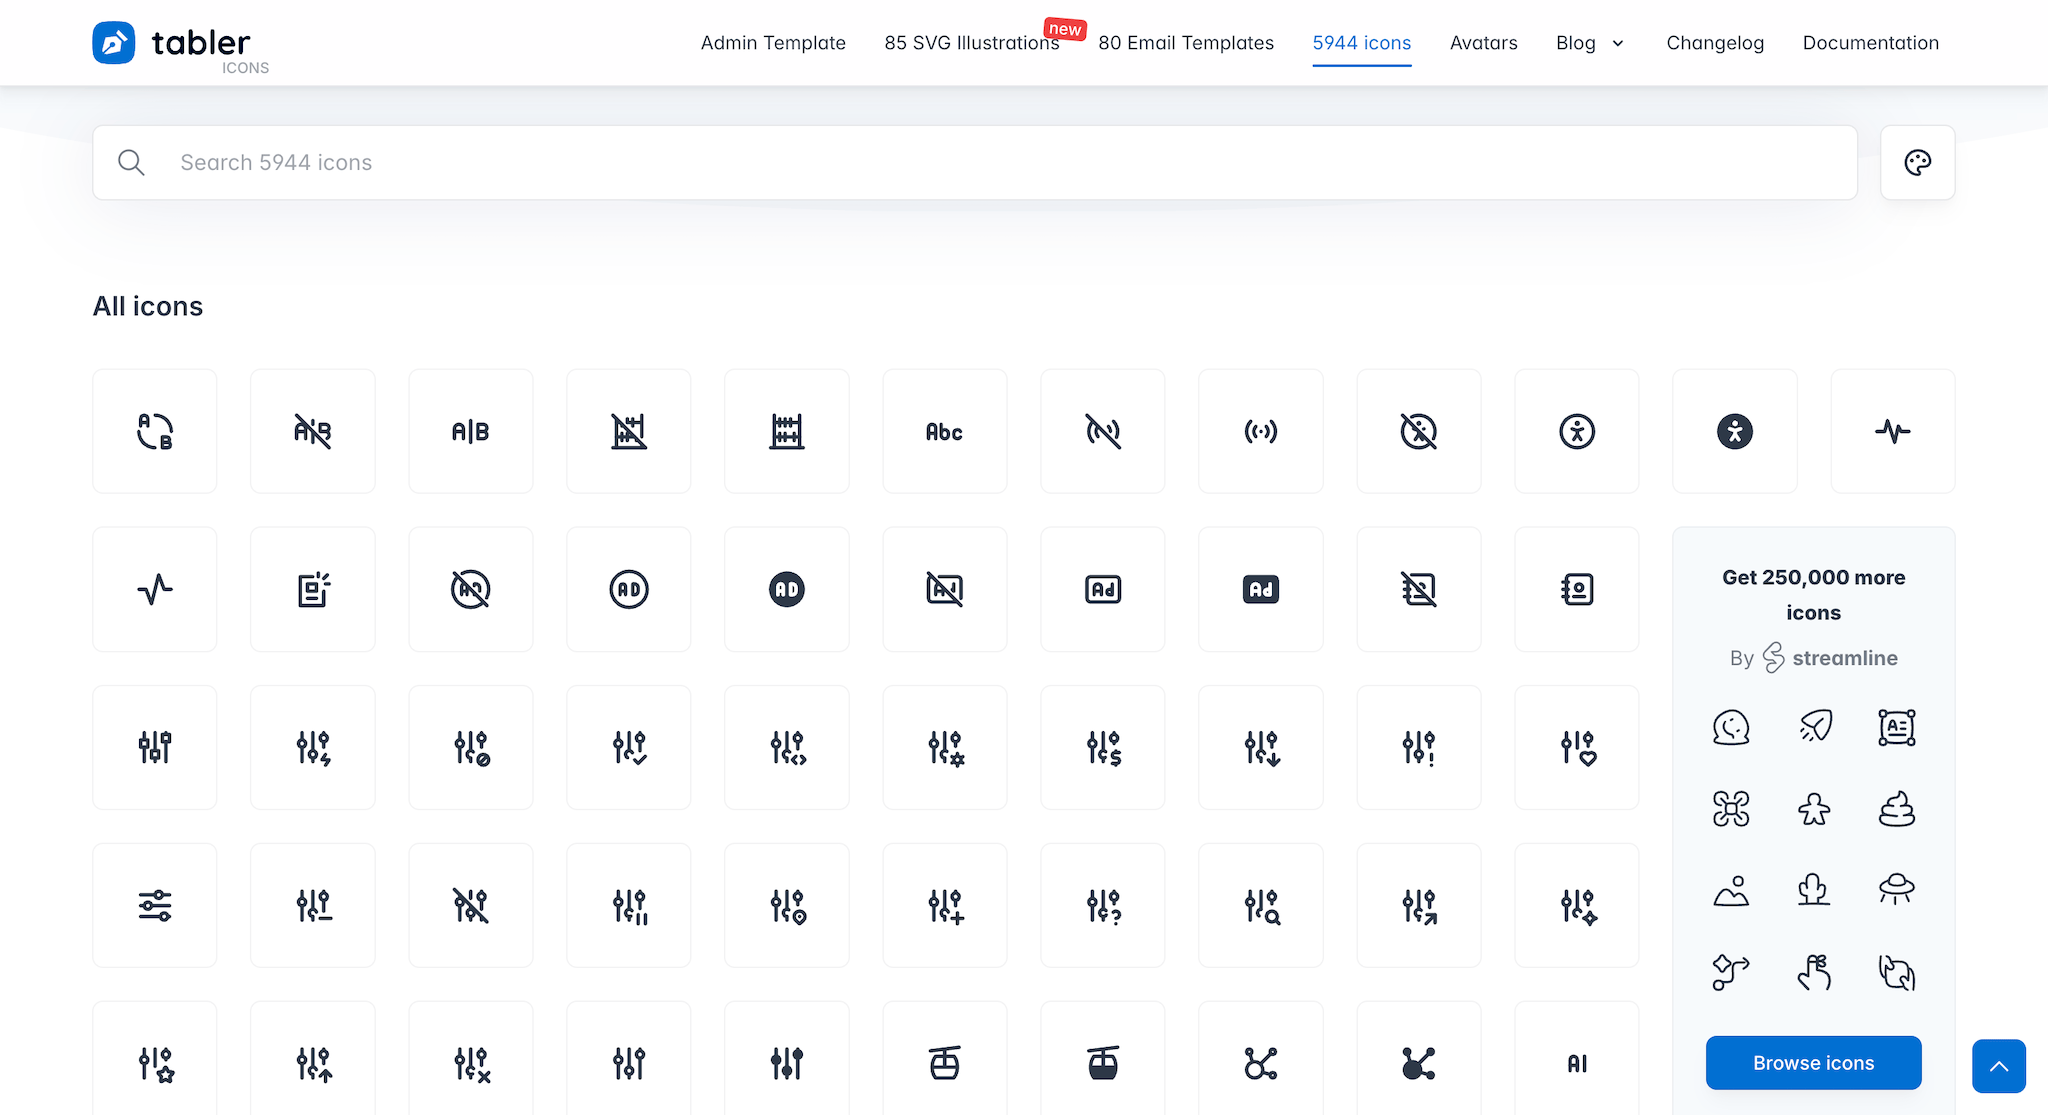This screenshot has width=2048, height=1115.
Task: Open the streamline link in promo card
Action: [1830, 658]
